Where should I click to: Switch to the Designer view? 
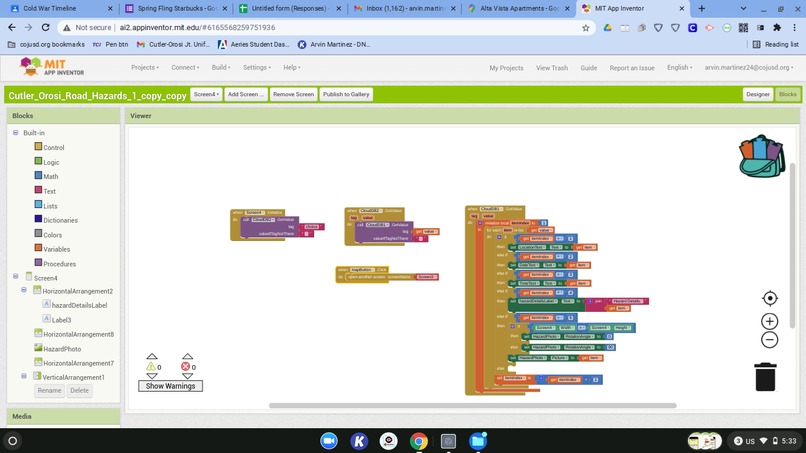(x=758, y=94)
